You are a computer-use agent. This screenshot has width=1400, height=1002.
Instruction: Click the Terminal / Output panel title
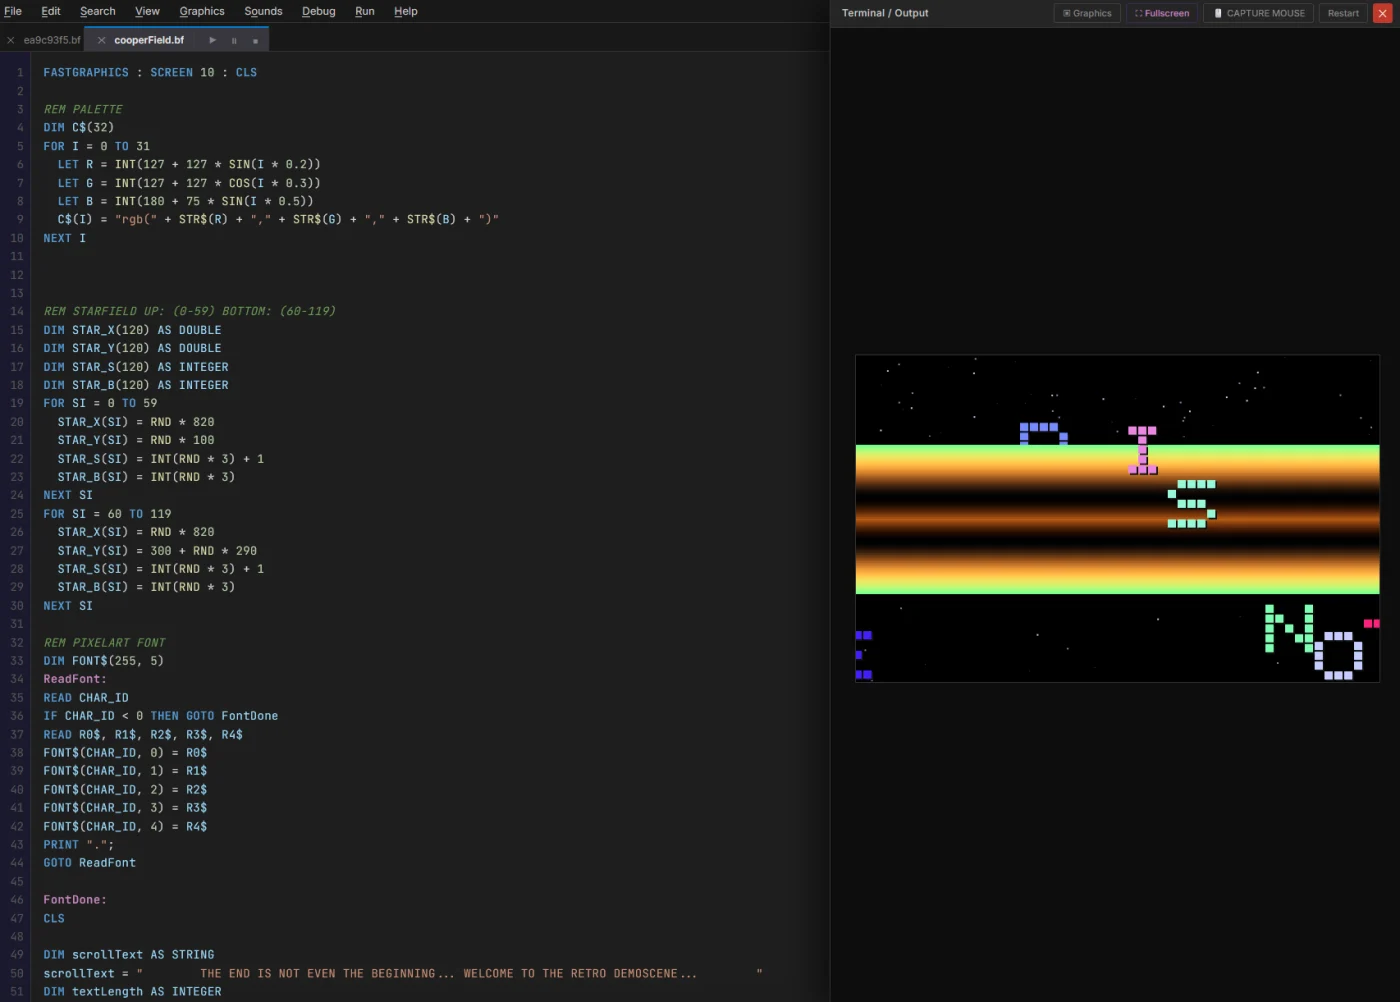click(x=885, y=13)
